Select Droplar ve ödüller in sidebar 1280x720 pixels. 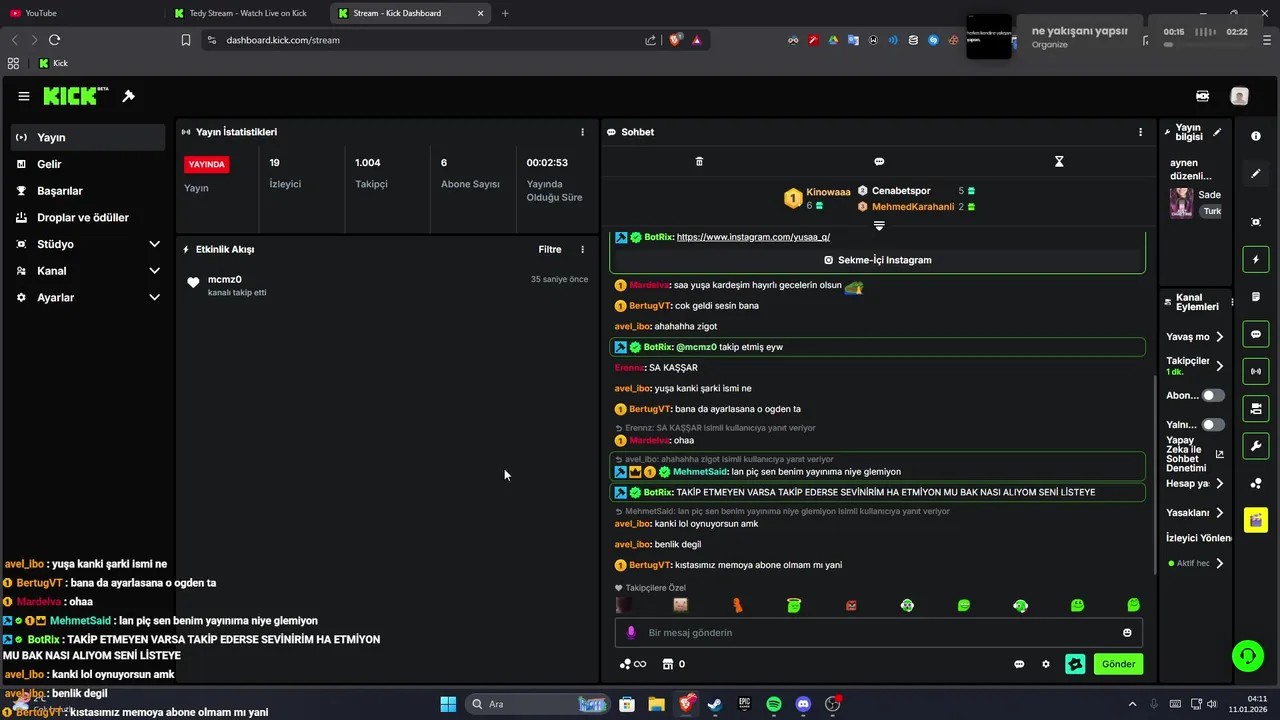(x=88, y=217)
